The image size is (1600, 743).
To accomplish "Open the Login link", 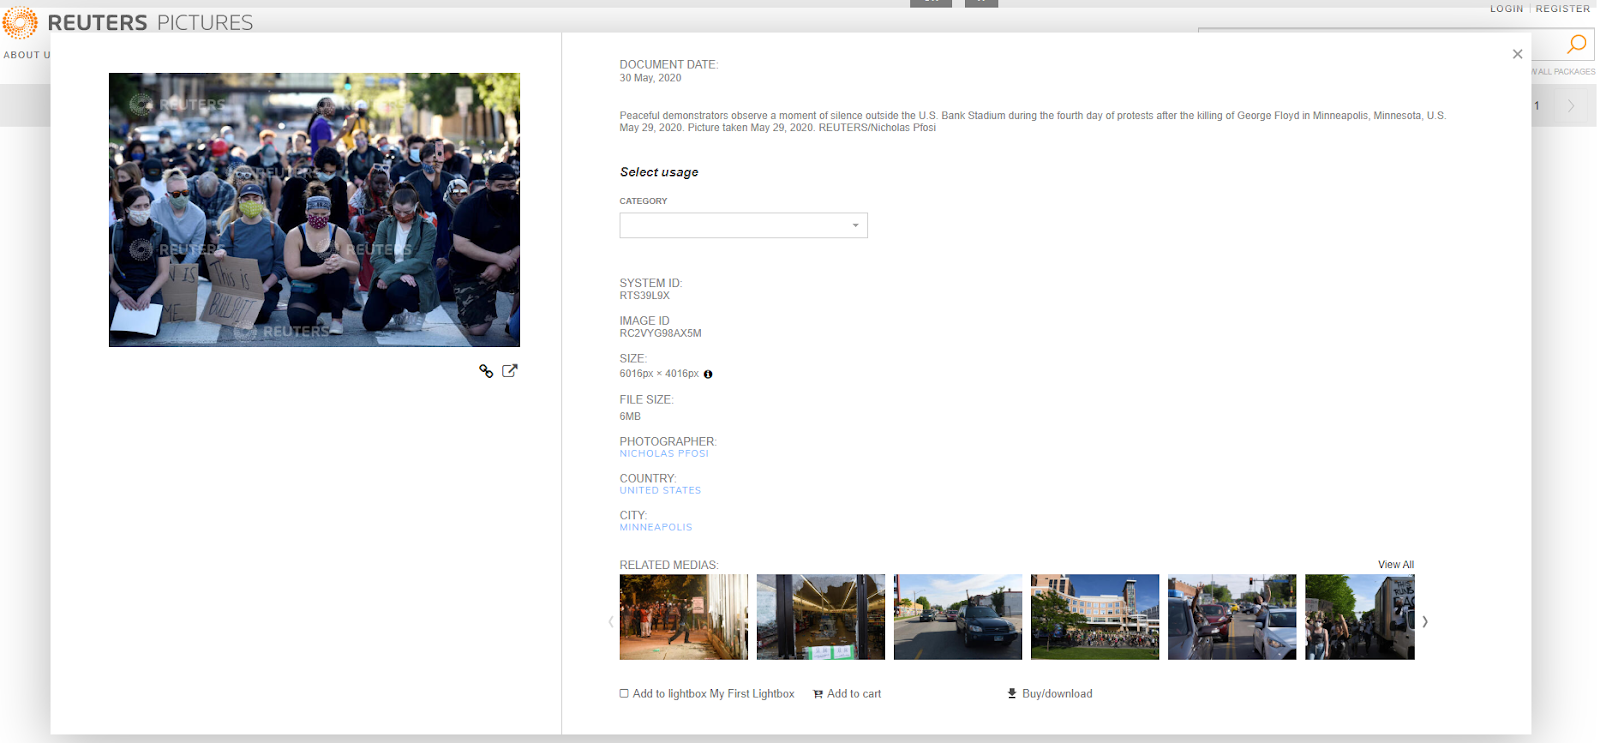I will [1506, 9].
